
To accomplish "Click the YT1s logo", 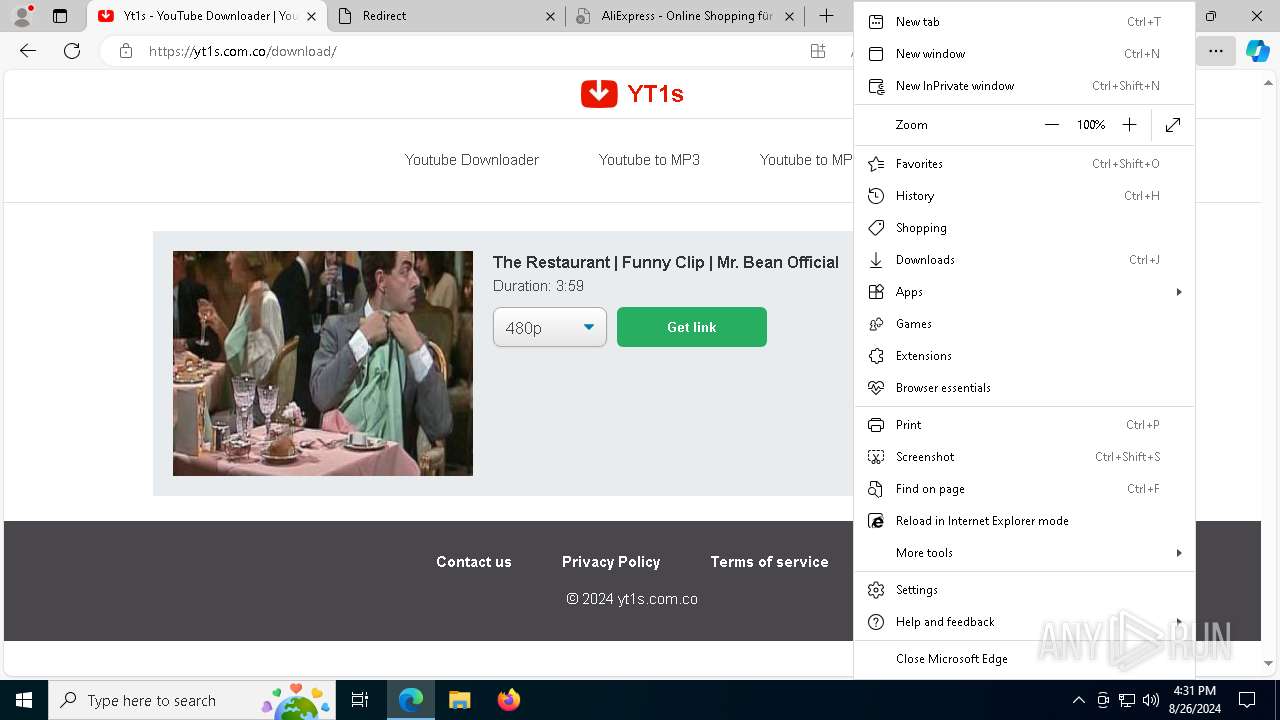I will click(x=632, y=94).
